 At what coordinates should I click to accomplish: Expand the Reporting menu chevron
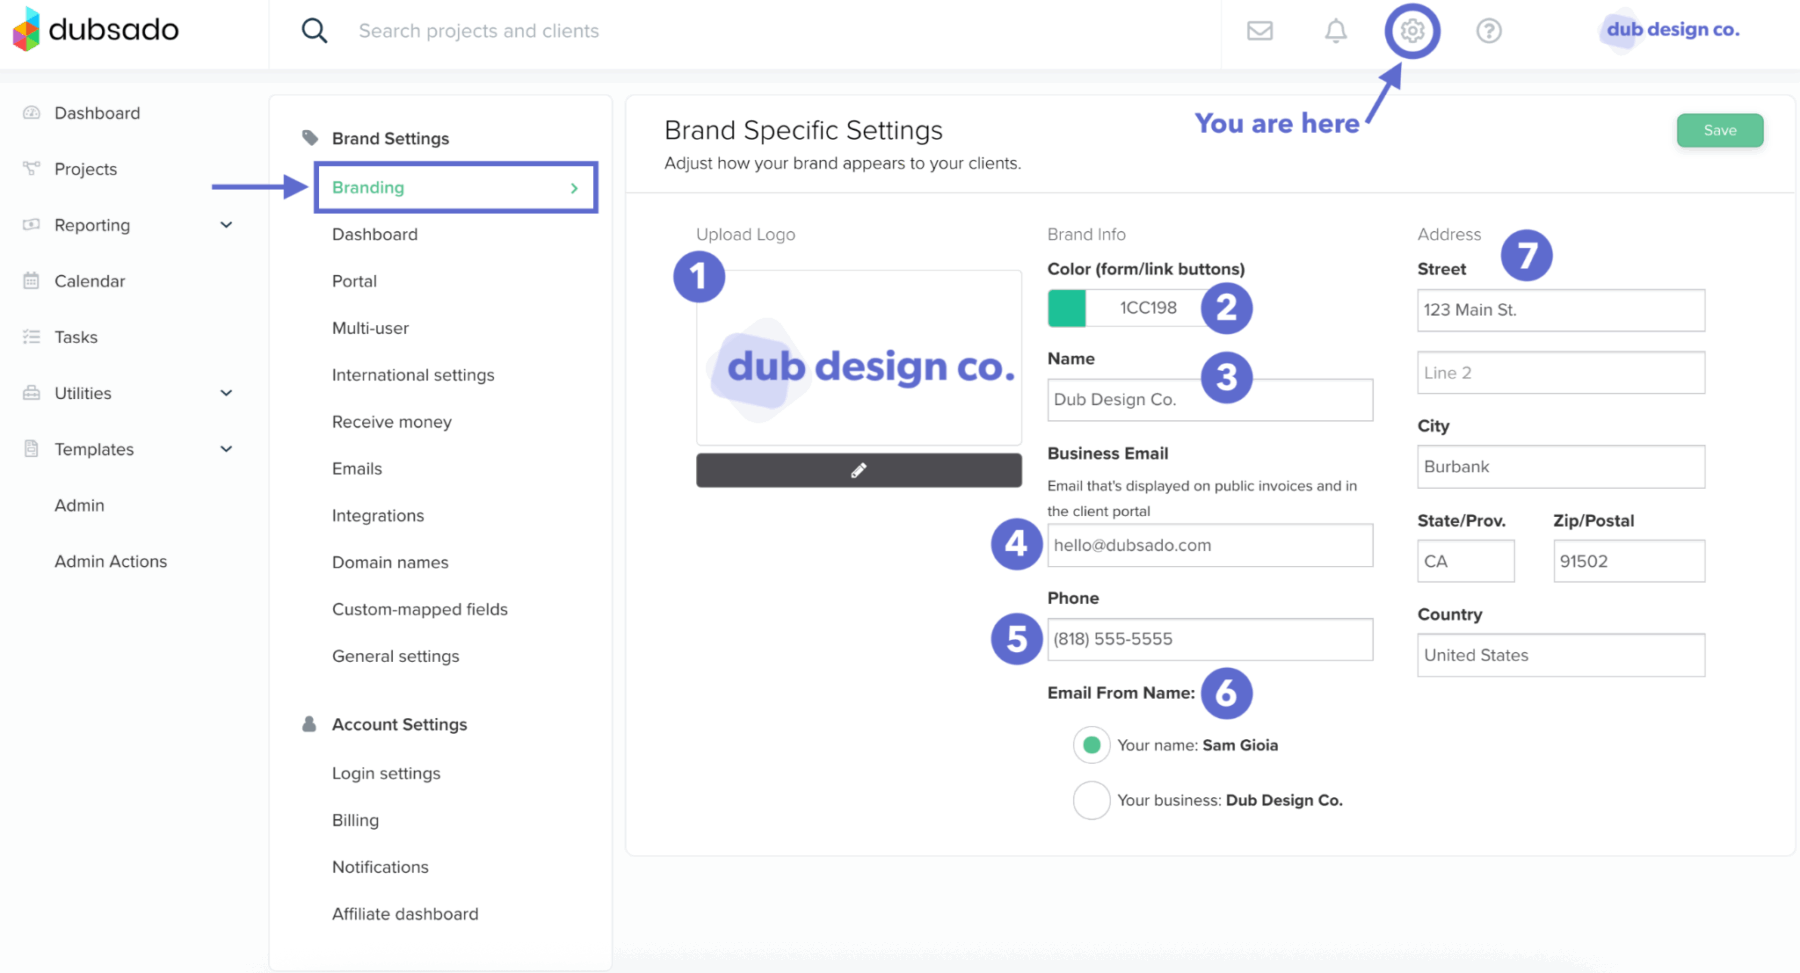click(x=226, y=225)
